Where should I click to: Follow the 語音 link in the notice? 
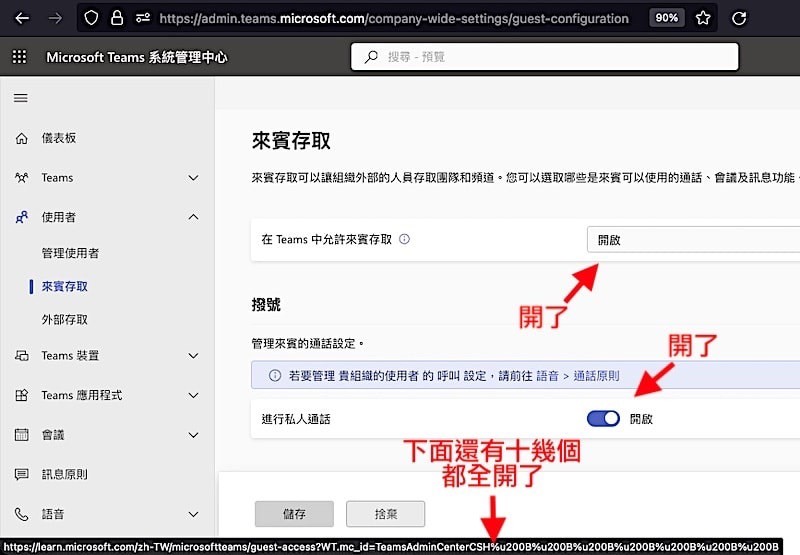[x=547, y=376]
